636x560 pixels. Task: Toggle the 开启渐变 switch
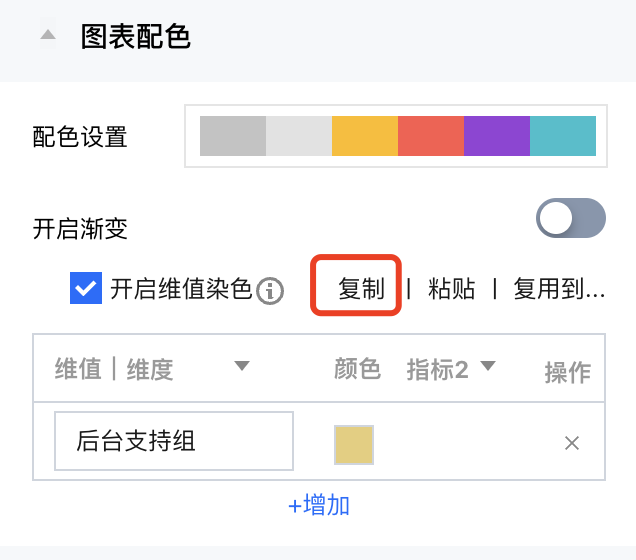tap(571, 218)
